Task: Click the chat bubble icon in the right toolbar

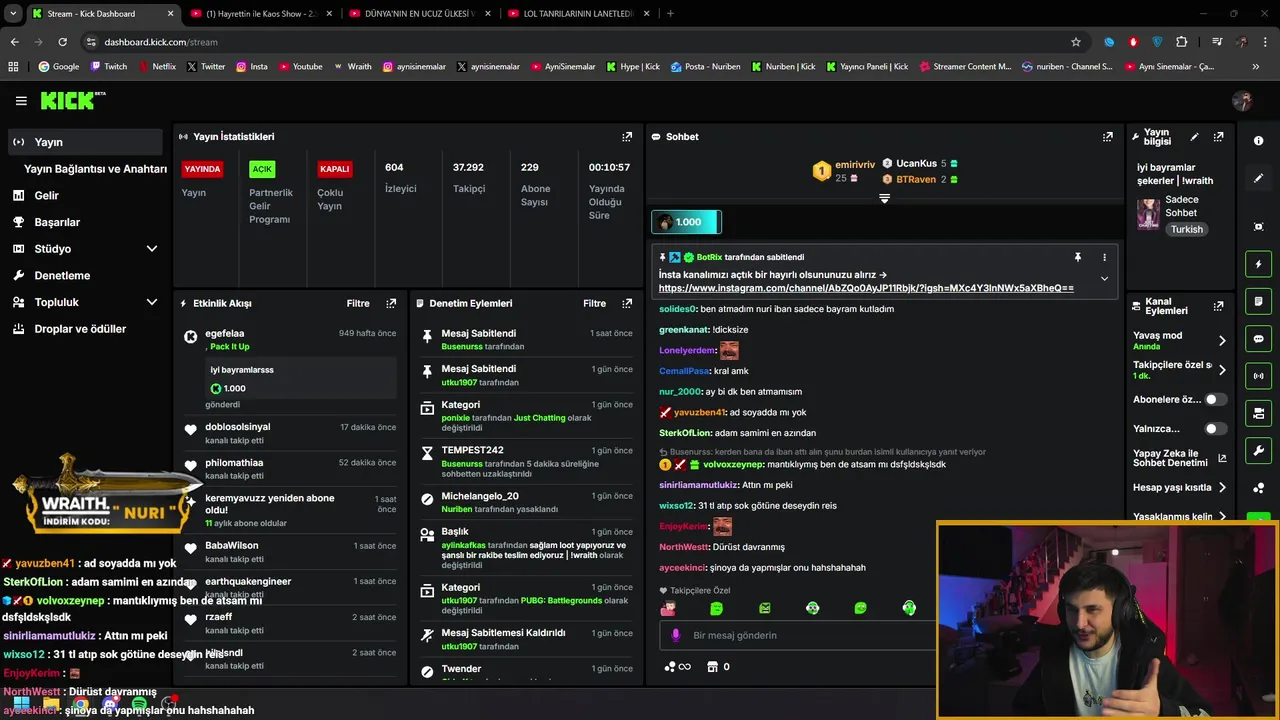Action: coord(1258,339)
